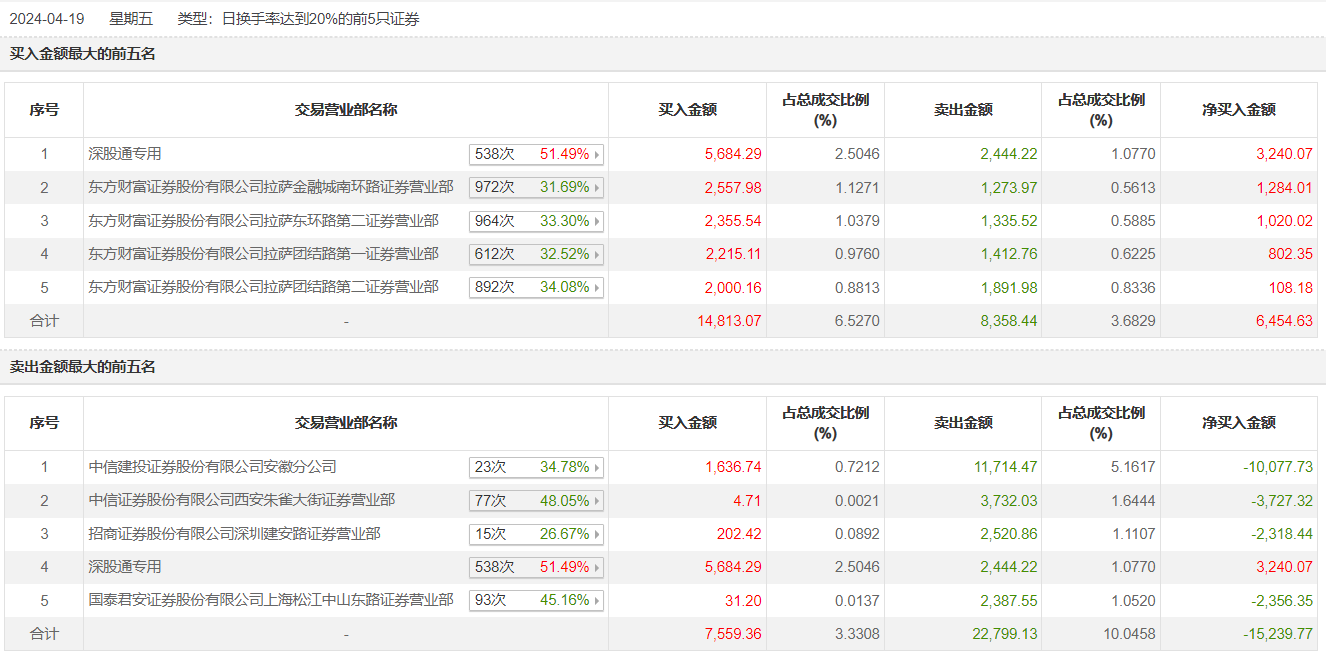Open 东方财富证券拉萨金融城南环路证券营业部 link

pos(271,187)
